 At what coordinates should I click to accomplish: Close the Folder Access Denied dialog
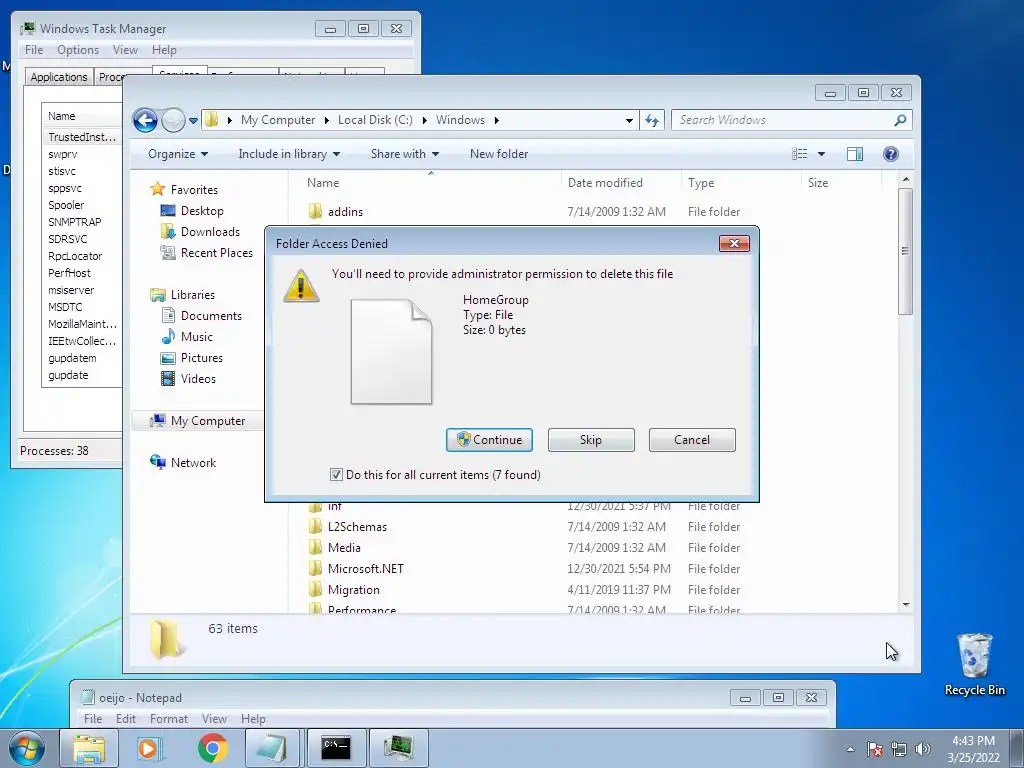pos(734,244)
